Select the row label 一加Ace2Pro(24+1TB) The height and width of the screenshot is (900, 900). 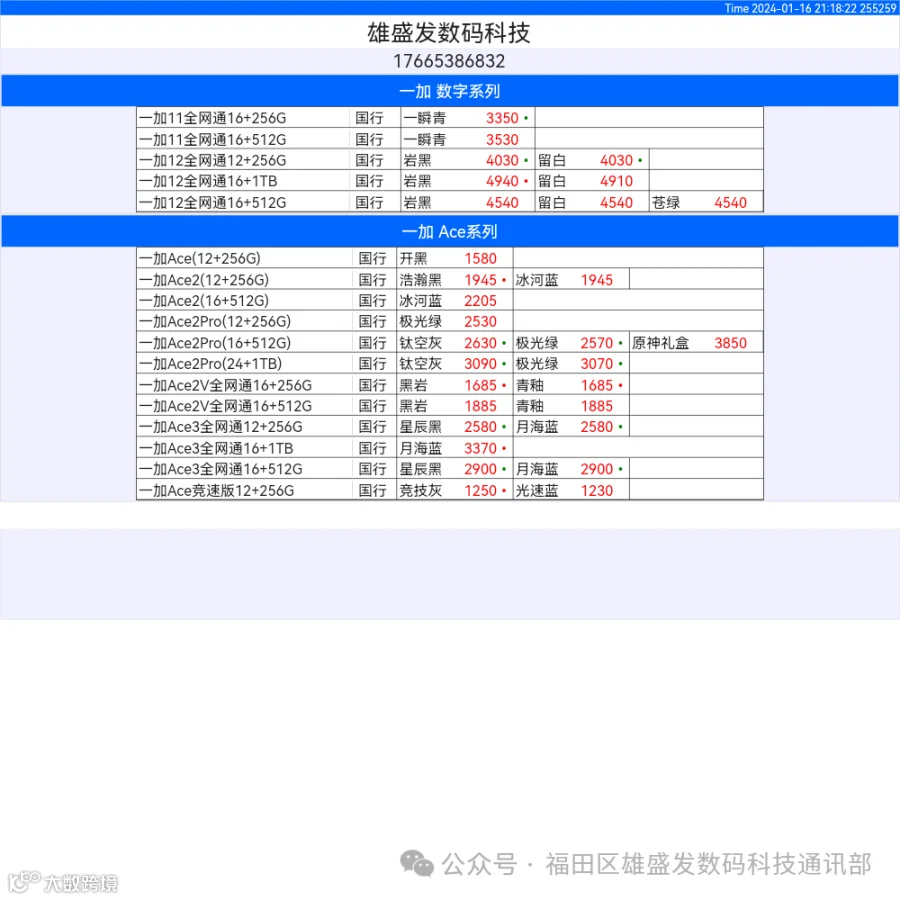point(210,364)
